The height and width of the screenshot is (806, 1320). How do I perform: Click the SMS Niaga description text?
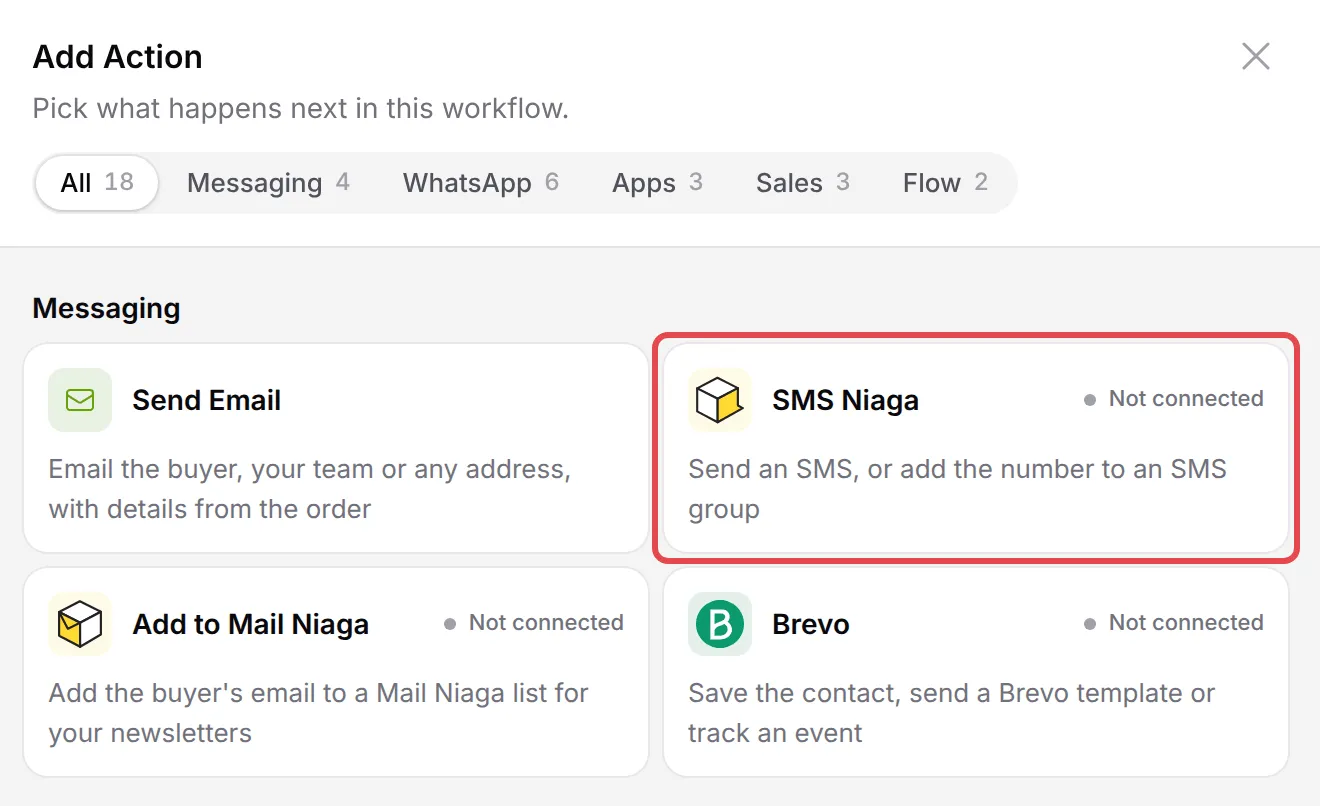tap(957, 489)
